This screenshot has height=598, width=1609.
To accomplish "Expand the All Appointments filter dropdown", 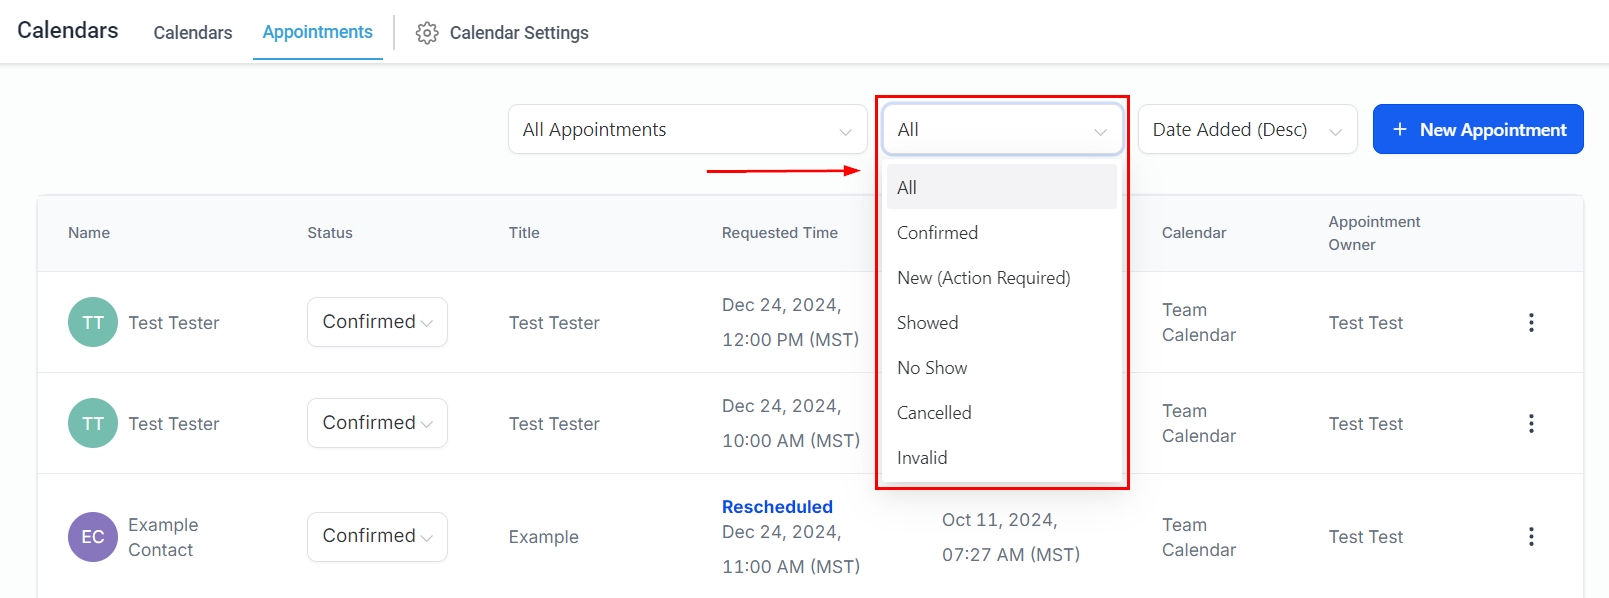I will 687,129.
